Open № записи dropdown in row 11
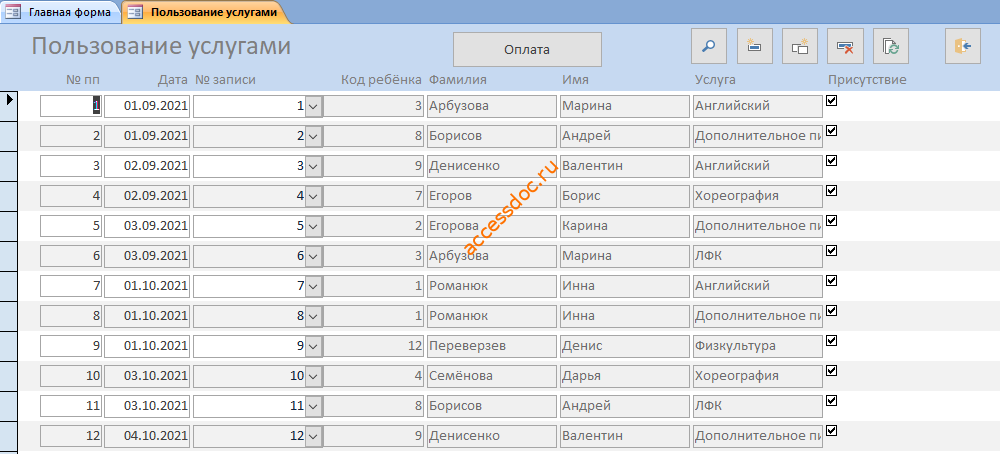1000x454 pixels. [313, 406]
